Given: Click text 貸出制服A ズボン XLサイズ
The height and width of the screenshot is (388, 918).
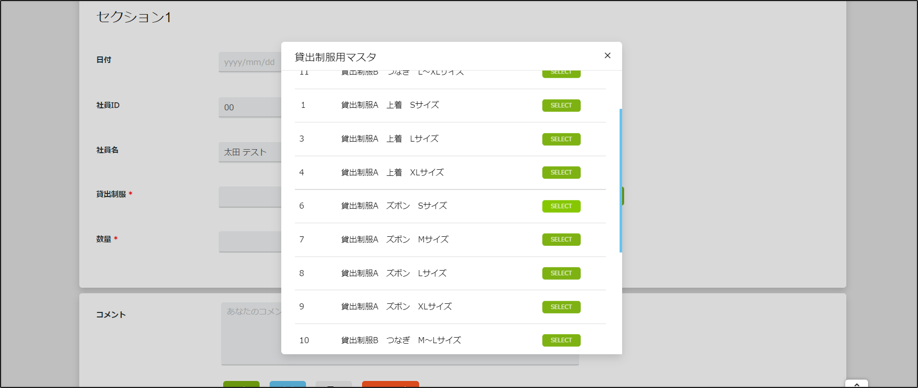Looking at the screenshot, I should click(396, 307).
